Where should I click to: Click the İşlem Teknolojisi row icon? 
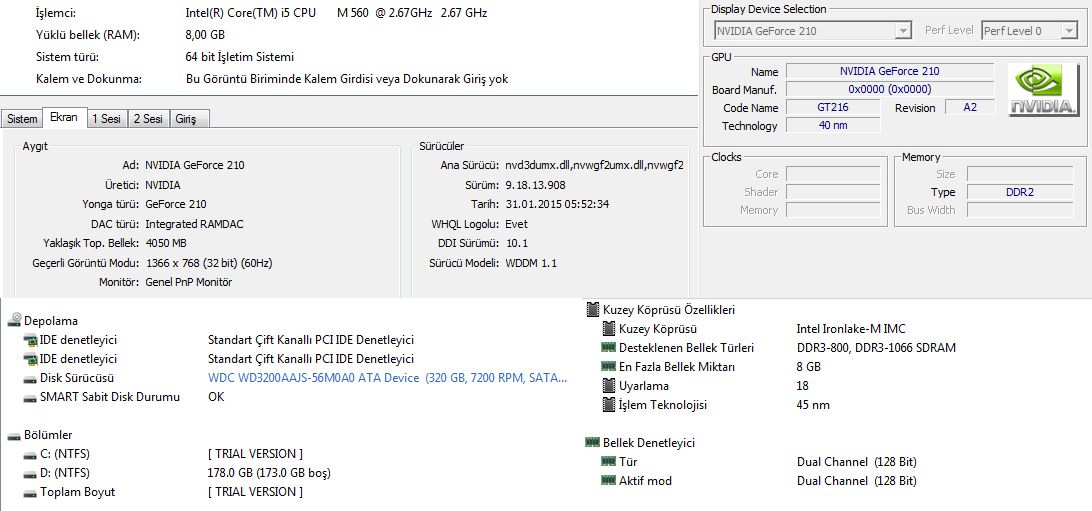pyautogui.click(x=609, y=405)
